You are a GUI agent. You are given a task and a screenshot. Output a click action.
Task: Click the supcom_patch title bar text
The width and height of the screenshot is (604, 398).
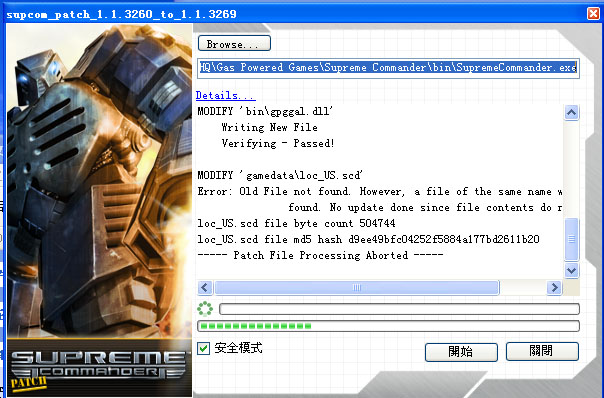tap(121, 14)
